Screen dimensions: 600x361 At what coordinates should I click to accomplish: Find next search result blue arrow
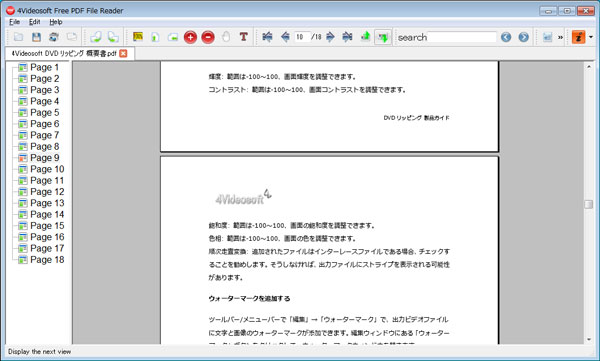(x=523, y=37)
